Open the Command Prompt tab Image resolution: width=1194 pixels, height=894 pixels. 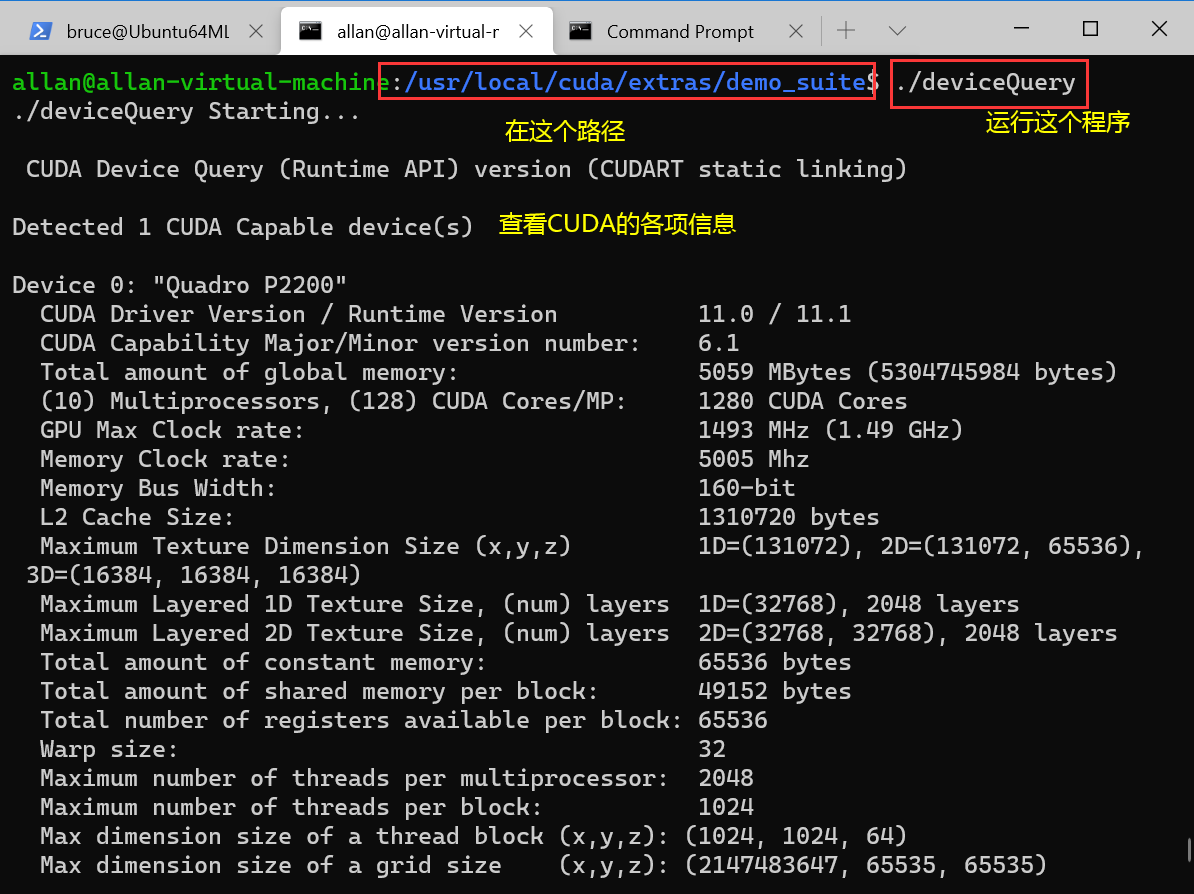(x=679, y=31)
